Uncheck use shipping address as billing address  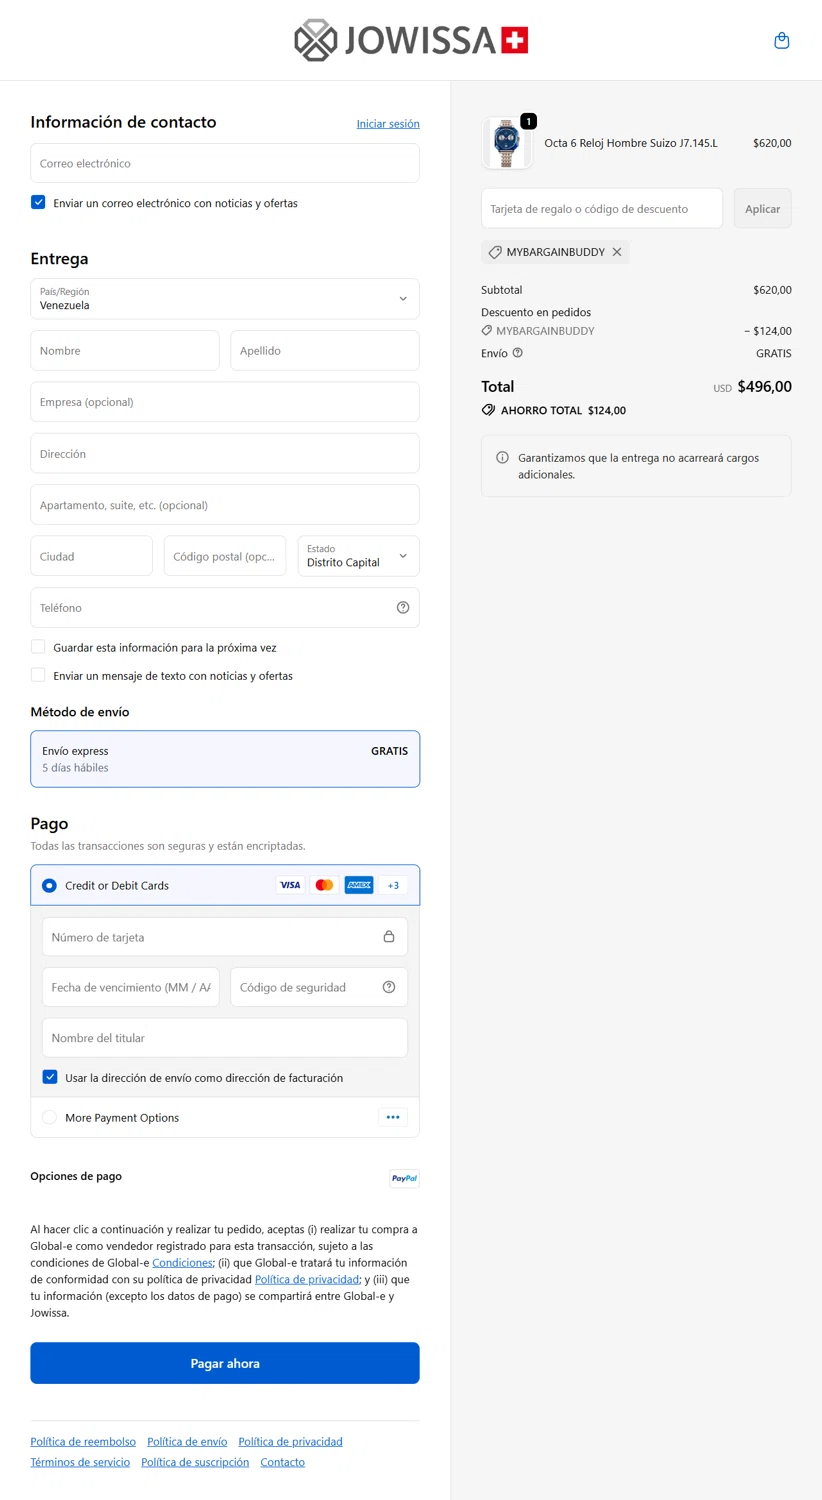pyautogui.click(x=50, y=1077)
